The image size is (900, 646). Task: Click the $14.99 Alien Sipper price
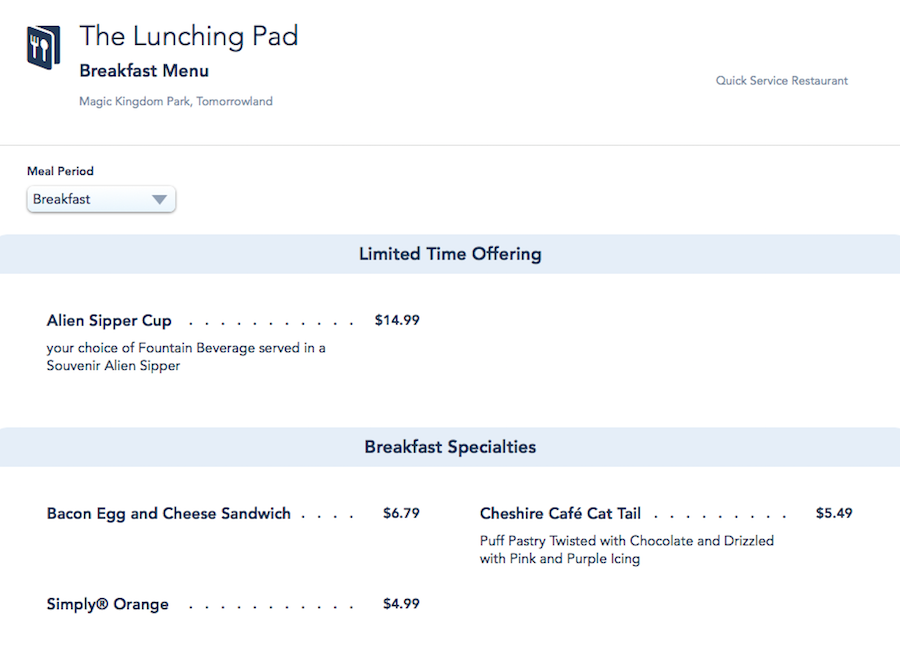coord(397,321)
